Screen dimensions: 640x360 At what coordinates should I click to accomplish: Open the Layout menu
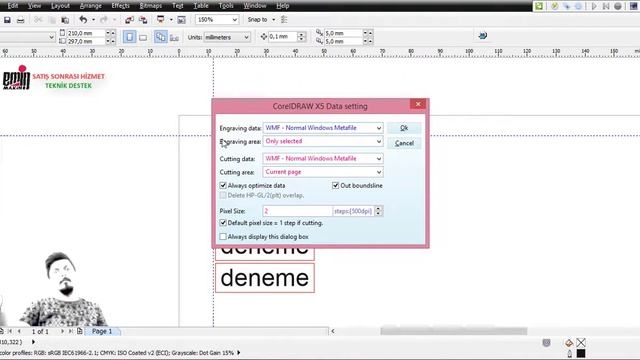60,6
